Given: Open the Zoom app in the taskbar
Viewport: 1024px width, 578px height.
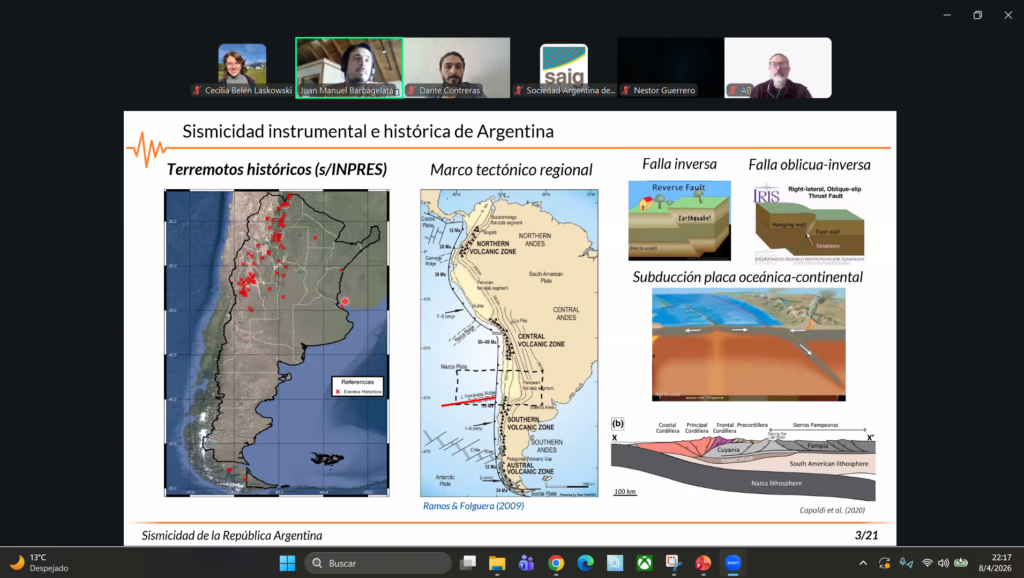Looking at the screenshot, I should (731, 563).
